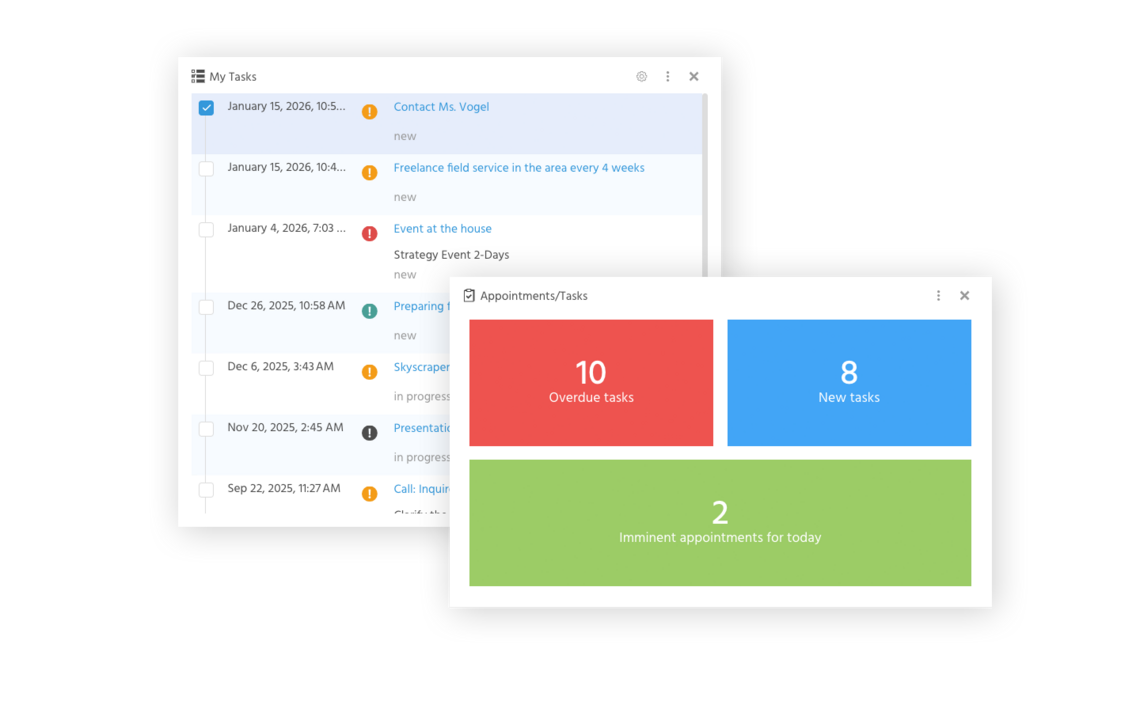Click dark priority icon on Nov 20 task
This screenshot has height=712, width=1140.
(x=369, y=433)
